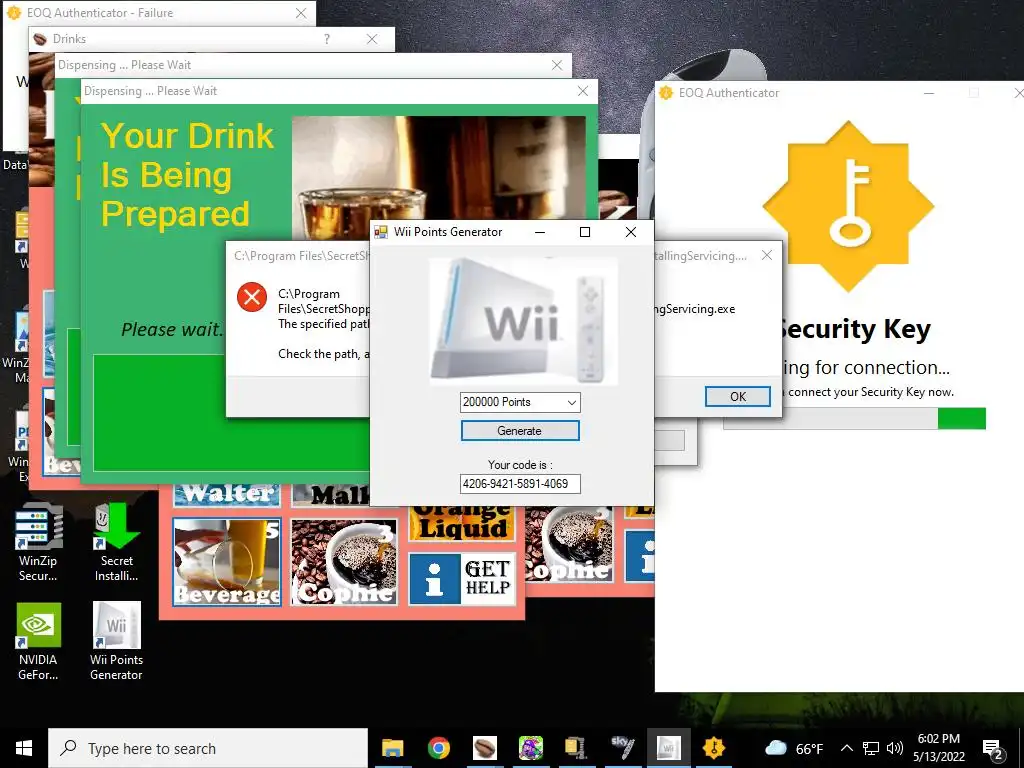The width and height of the screenshot is (1024, 768).
Task: Open File Explorer from the taskbar
Action: point(392,748)
